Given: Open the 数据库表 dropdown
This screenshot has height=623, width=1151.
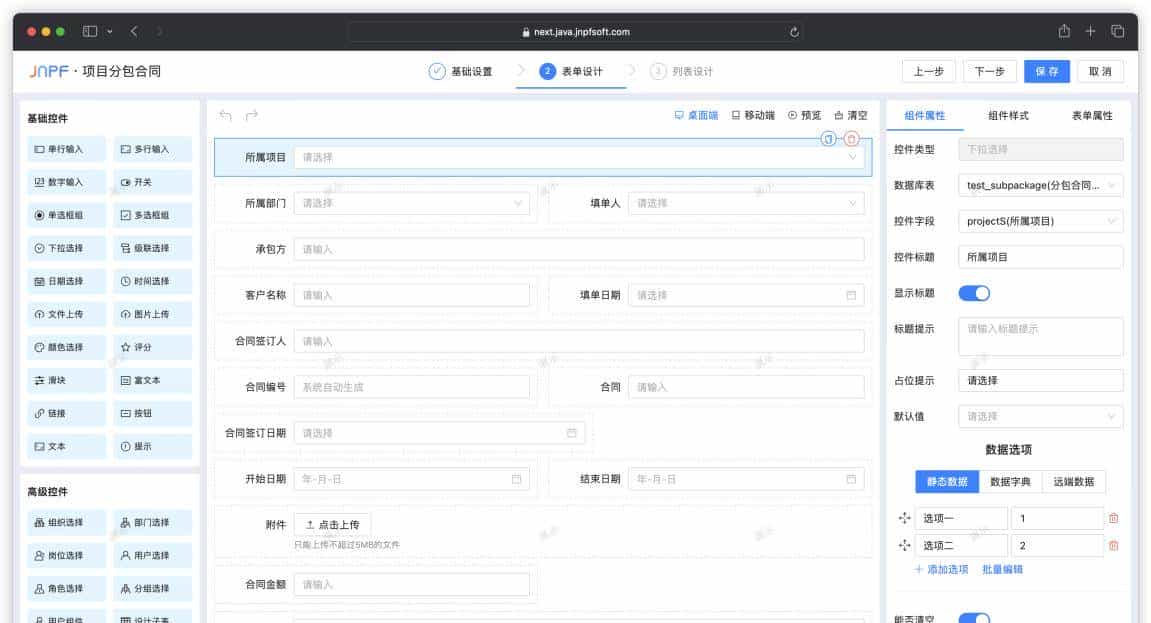Looking at the screenshot, I should tap(1040, 185).
